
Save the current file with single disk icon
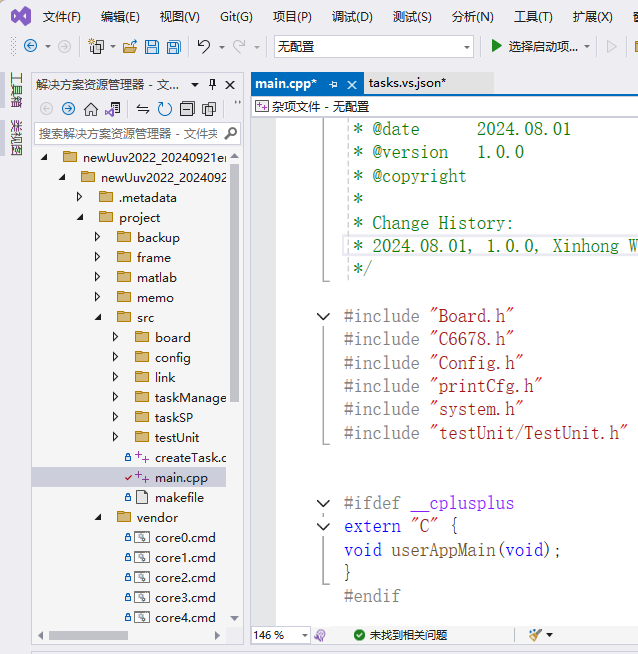152,47
